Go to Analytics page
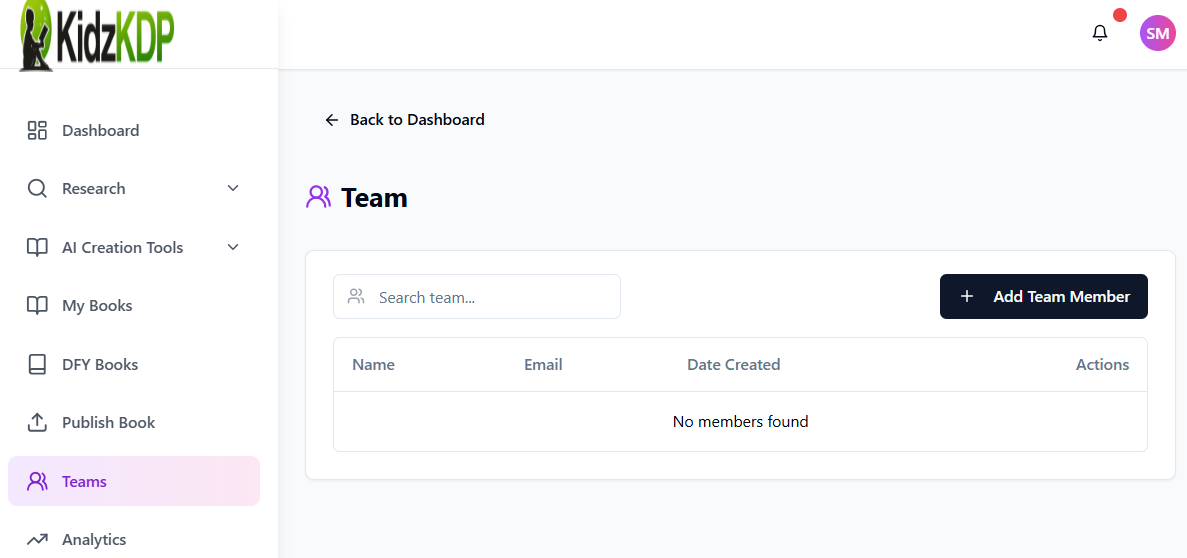The width and height of the screenshot is (1187, 558). click(x=94, y=540)
